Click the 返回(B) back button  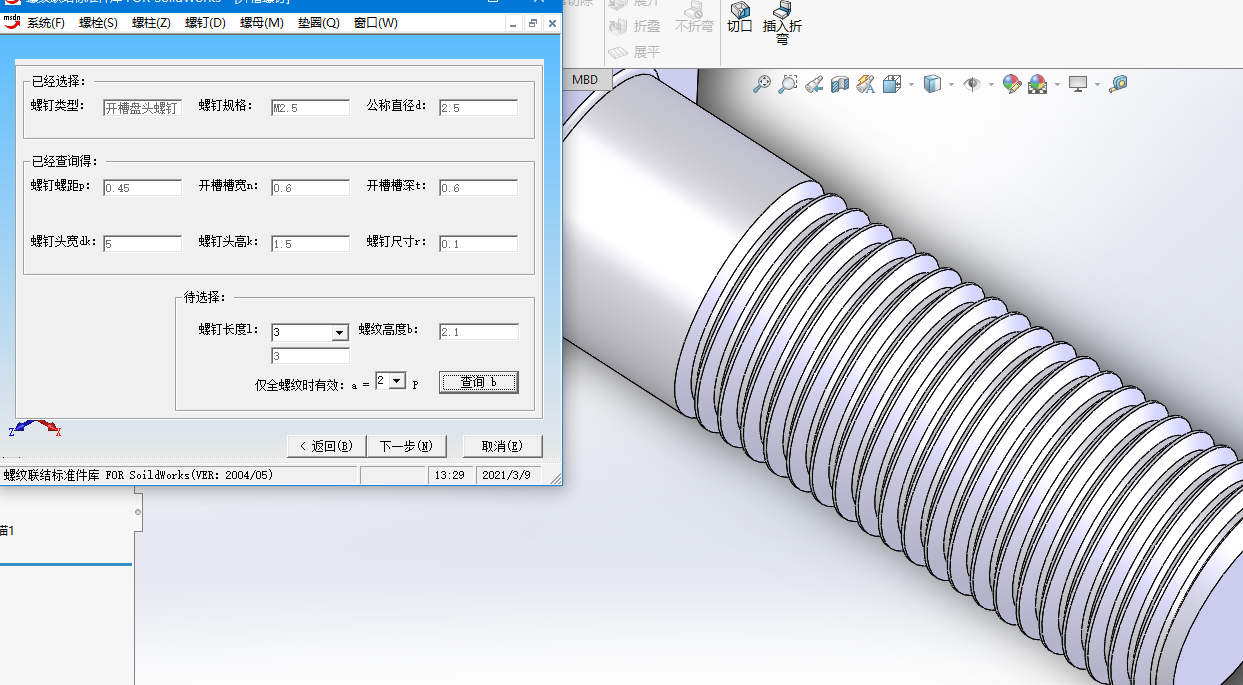(x=326, y=446)
